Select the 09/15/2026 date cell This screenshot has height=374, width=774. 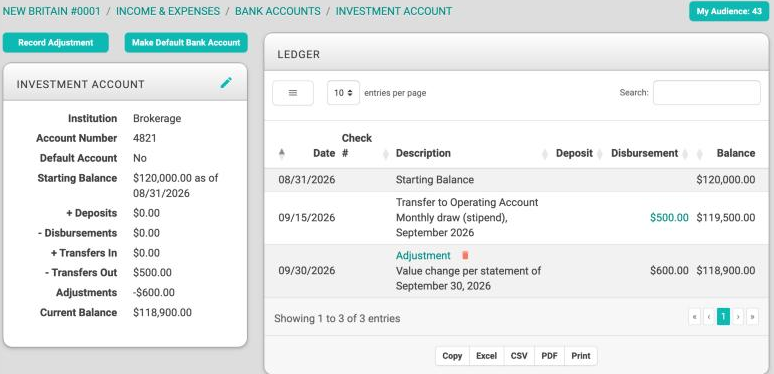(x=307, y=218)
